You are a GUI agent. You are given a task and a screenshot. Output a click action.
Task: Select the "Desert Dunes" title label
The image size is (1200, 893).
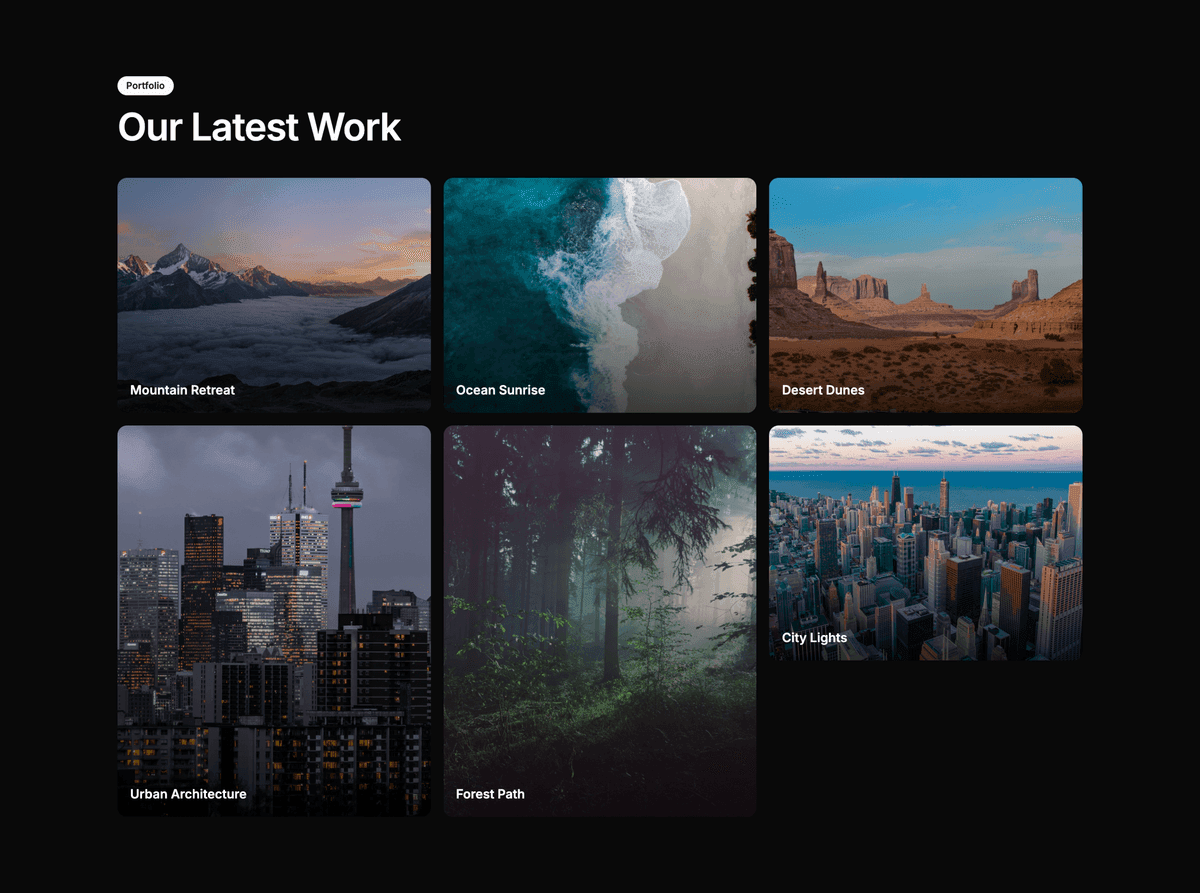823,390
